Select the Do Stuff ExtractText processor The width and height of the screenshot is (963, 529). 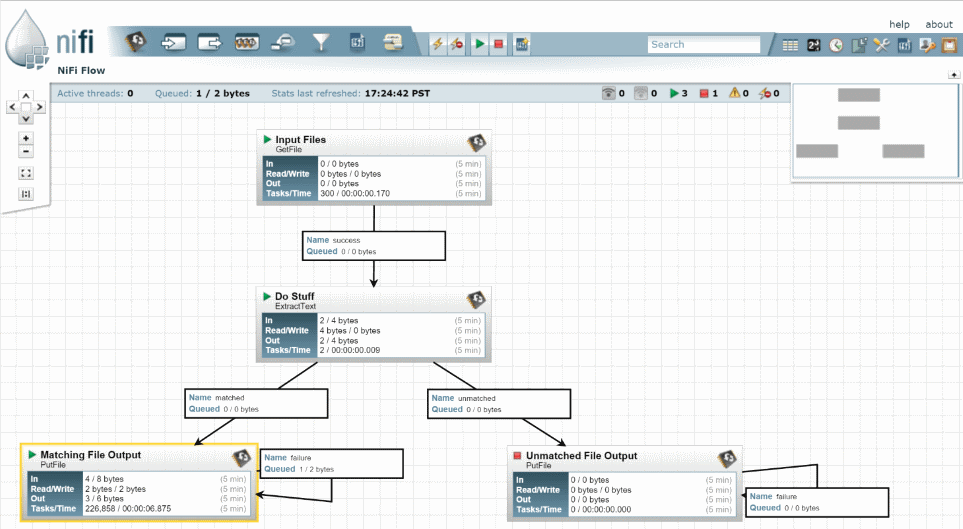[x=373, y=324]
